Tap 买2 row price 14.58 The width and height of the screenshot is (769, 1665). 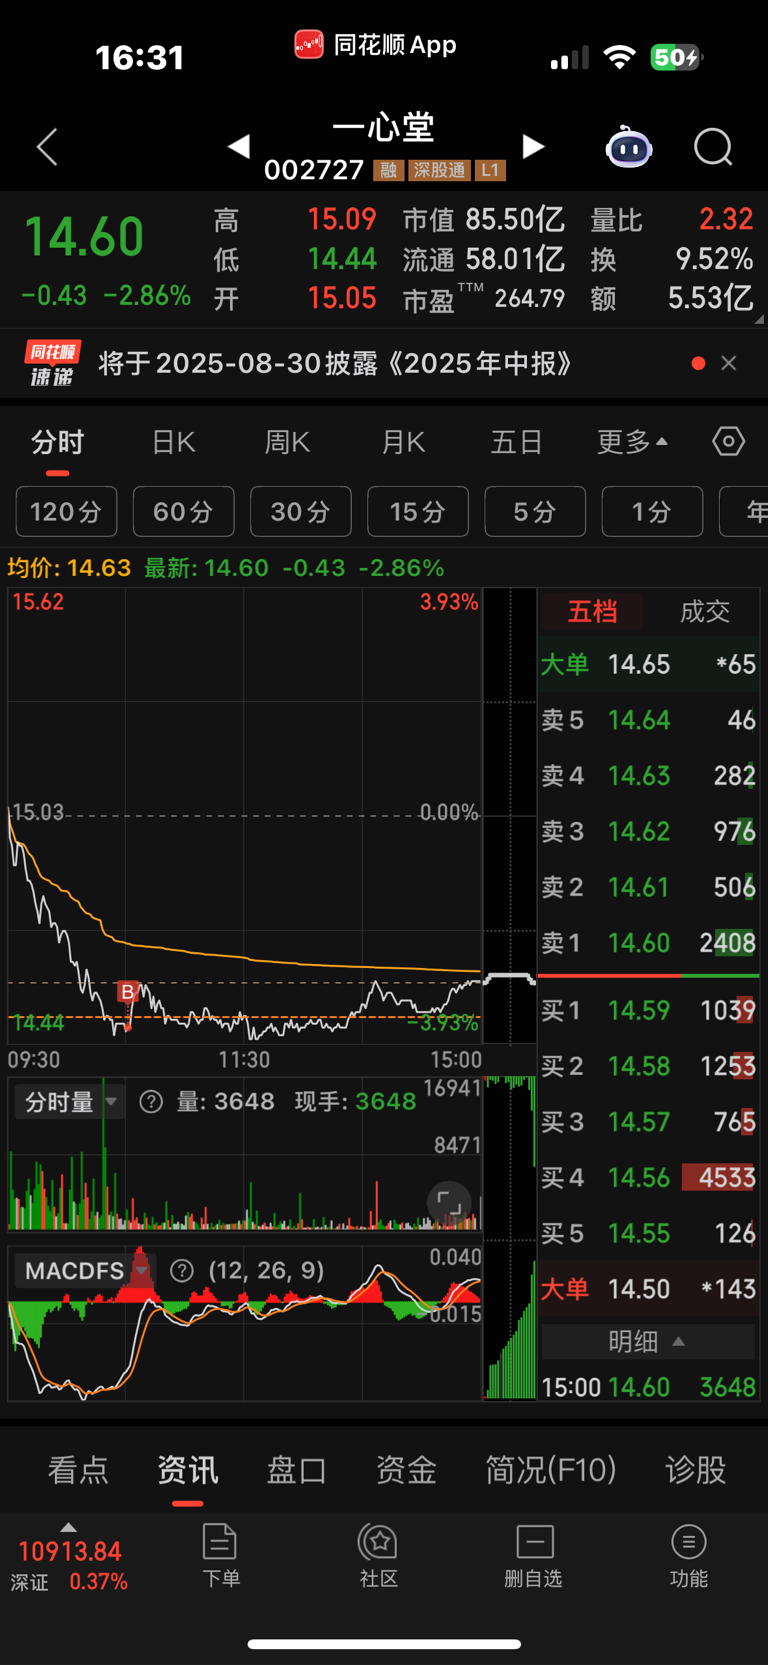click(648, 1066)
